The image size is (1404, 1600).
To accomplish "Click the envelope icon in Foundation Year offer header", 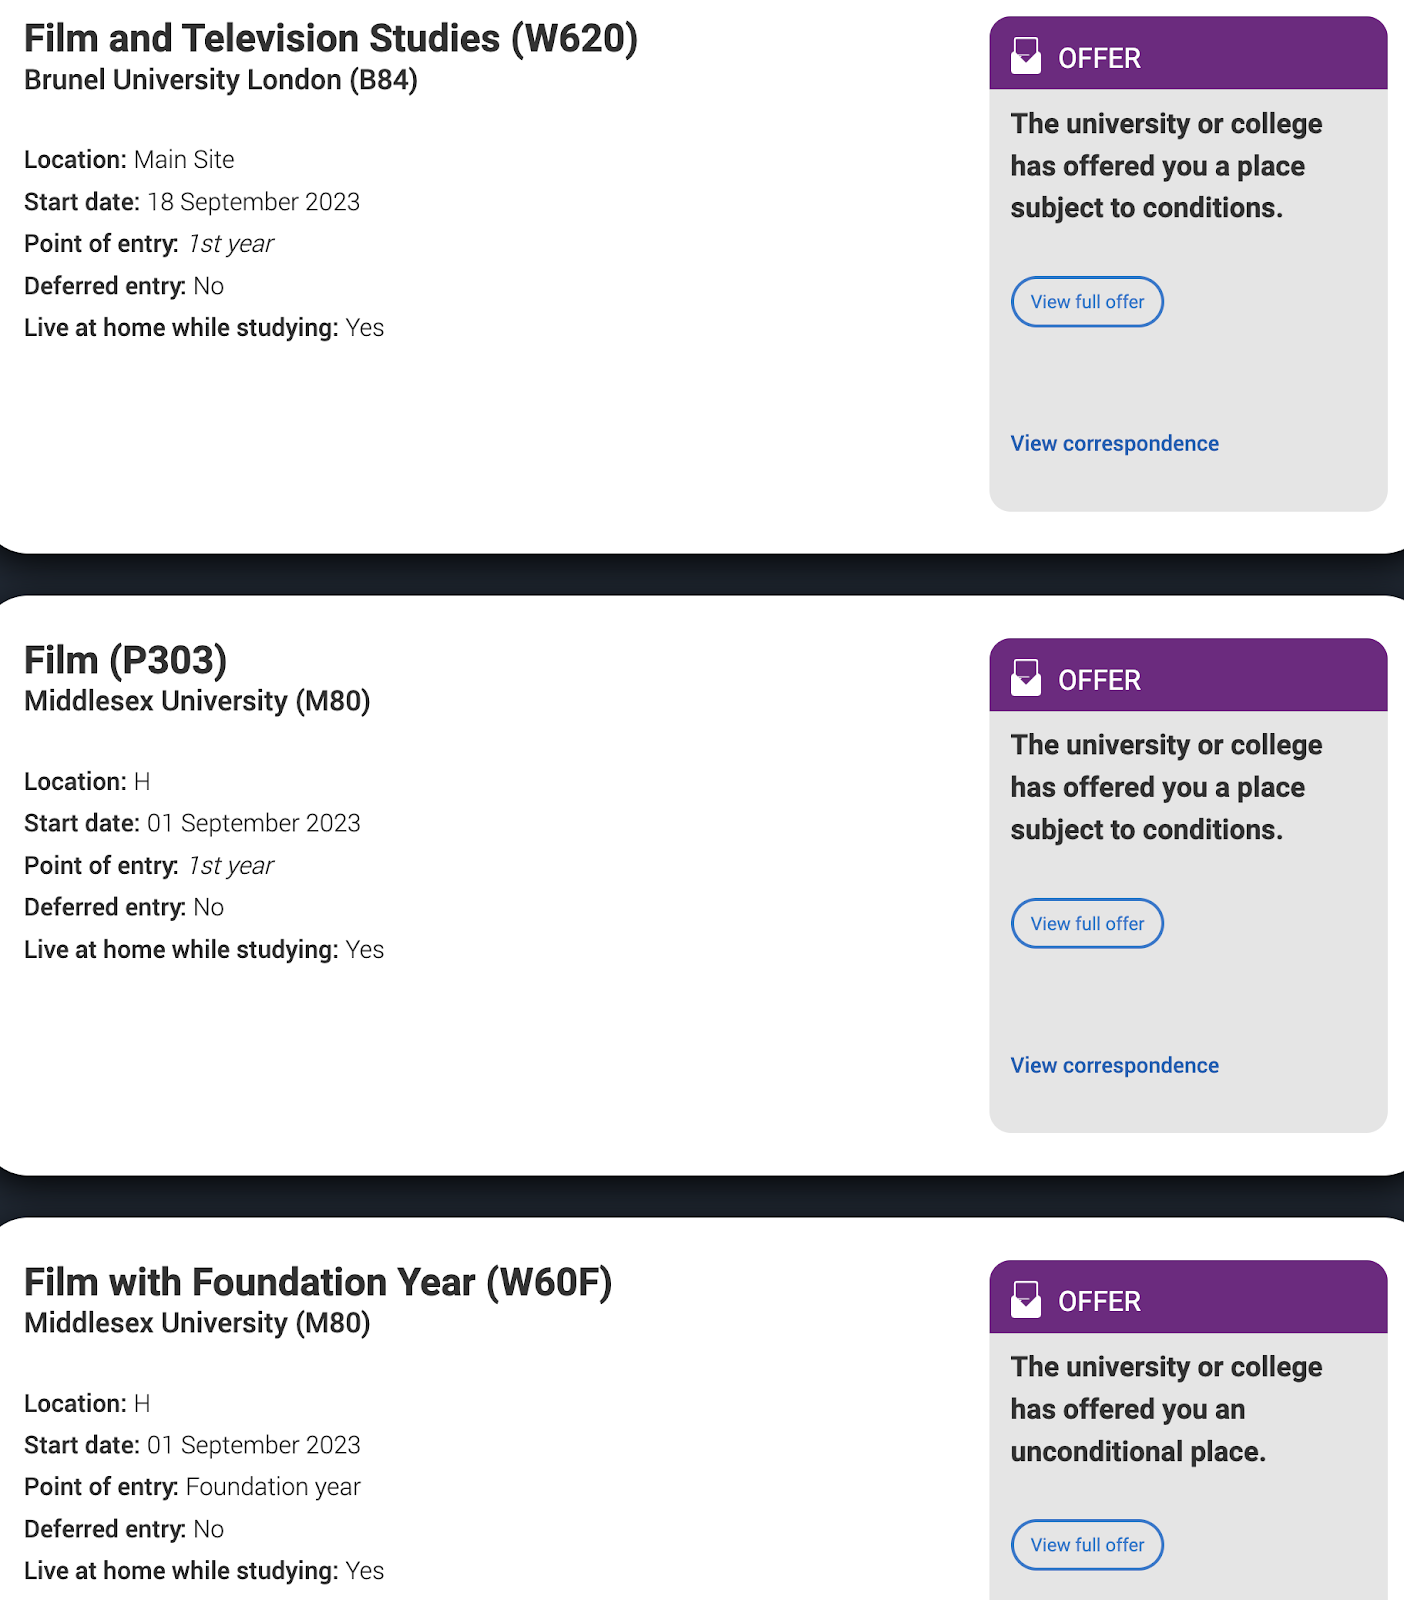I will click(1026, 1300).
